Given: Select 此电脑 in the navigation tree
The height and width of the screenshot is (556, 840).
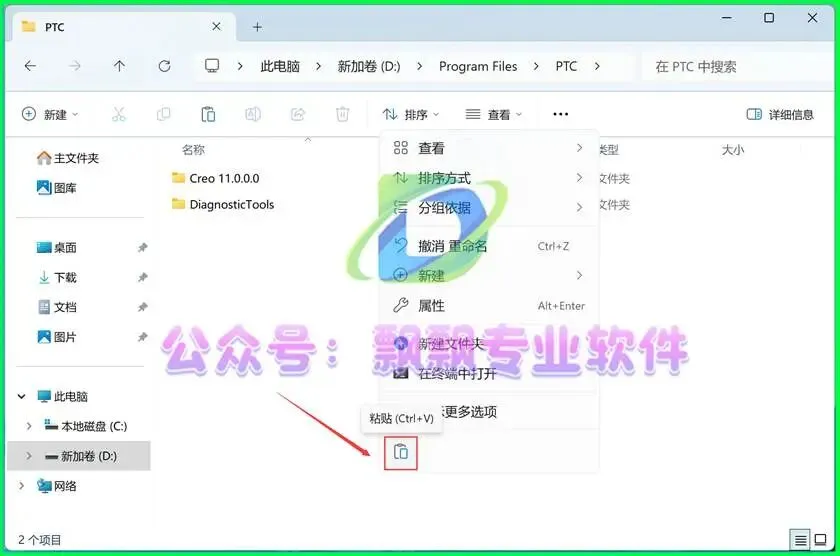Looking at the screenshot, I should click(x=63, y=396).
